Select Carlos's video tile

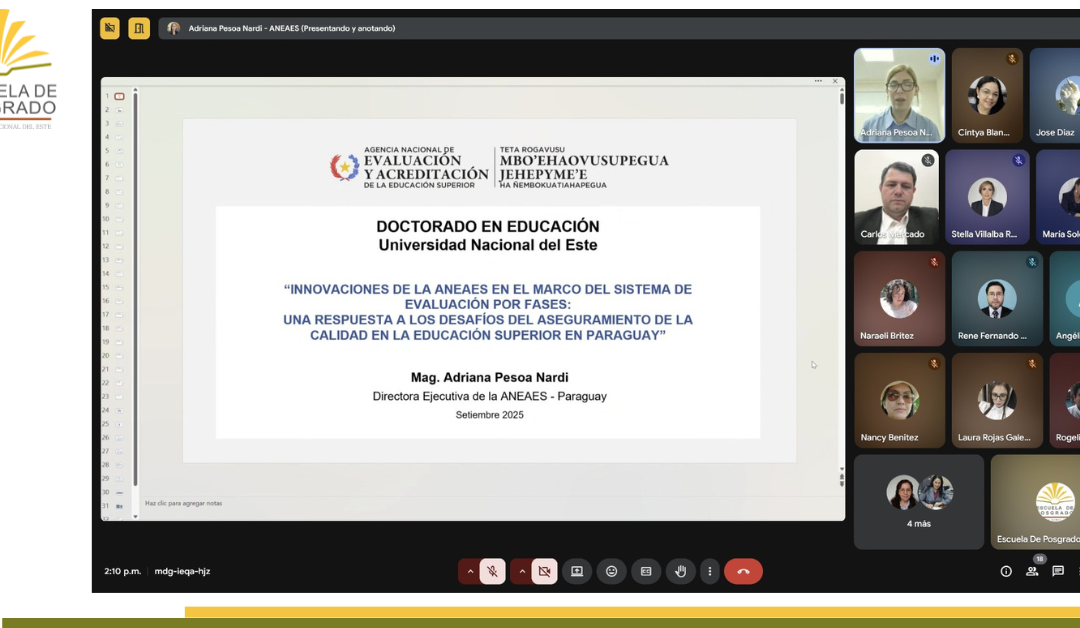pyautogui.click(x=896, y=197)
